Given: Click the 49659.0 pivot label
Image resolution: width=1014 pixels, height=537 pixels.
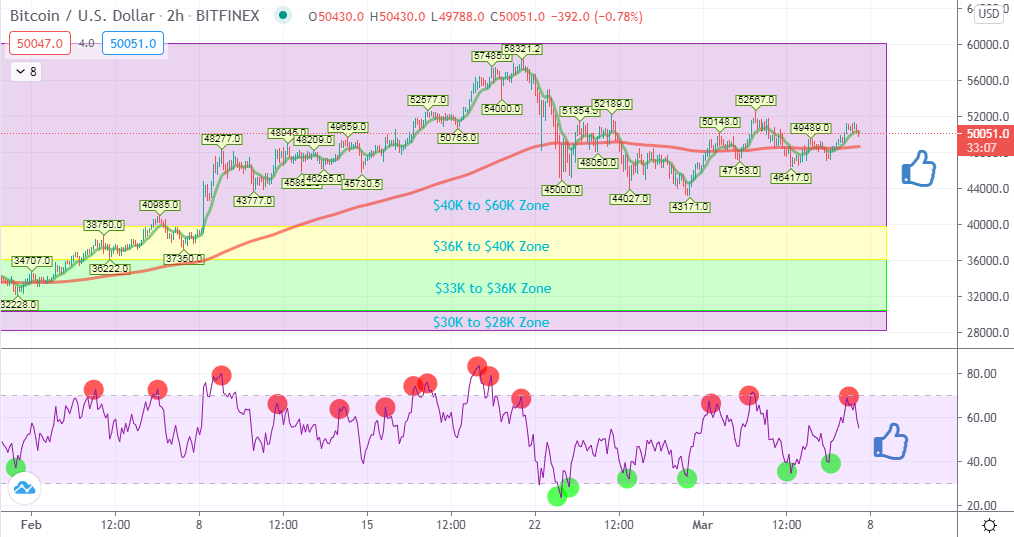Looking at the screenshot, I should [348, 127].
